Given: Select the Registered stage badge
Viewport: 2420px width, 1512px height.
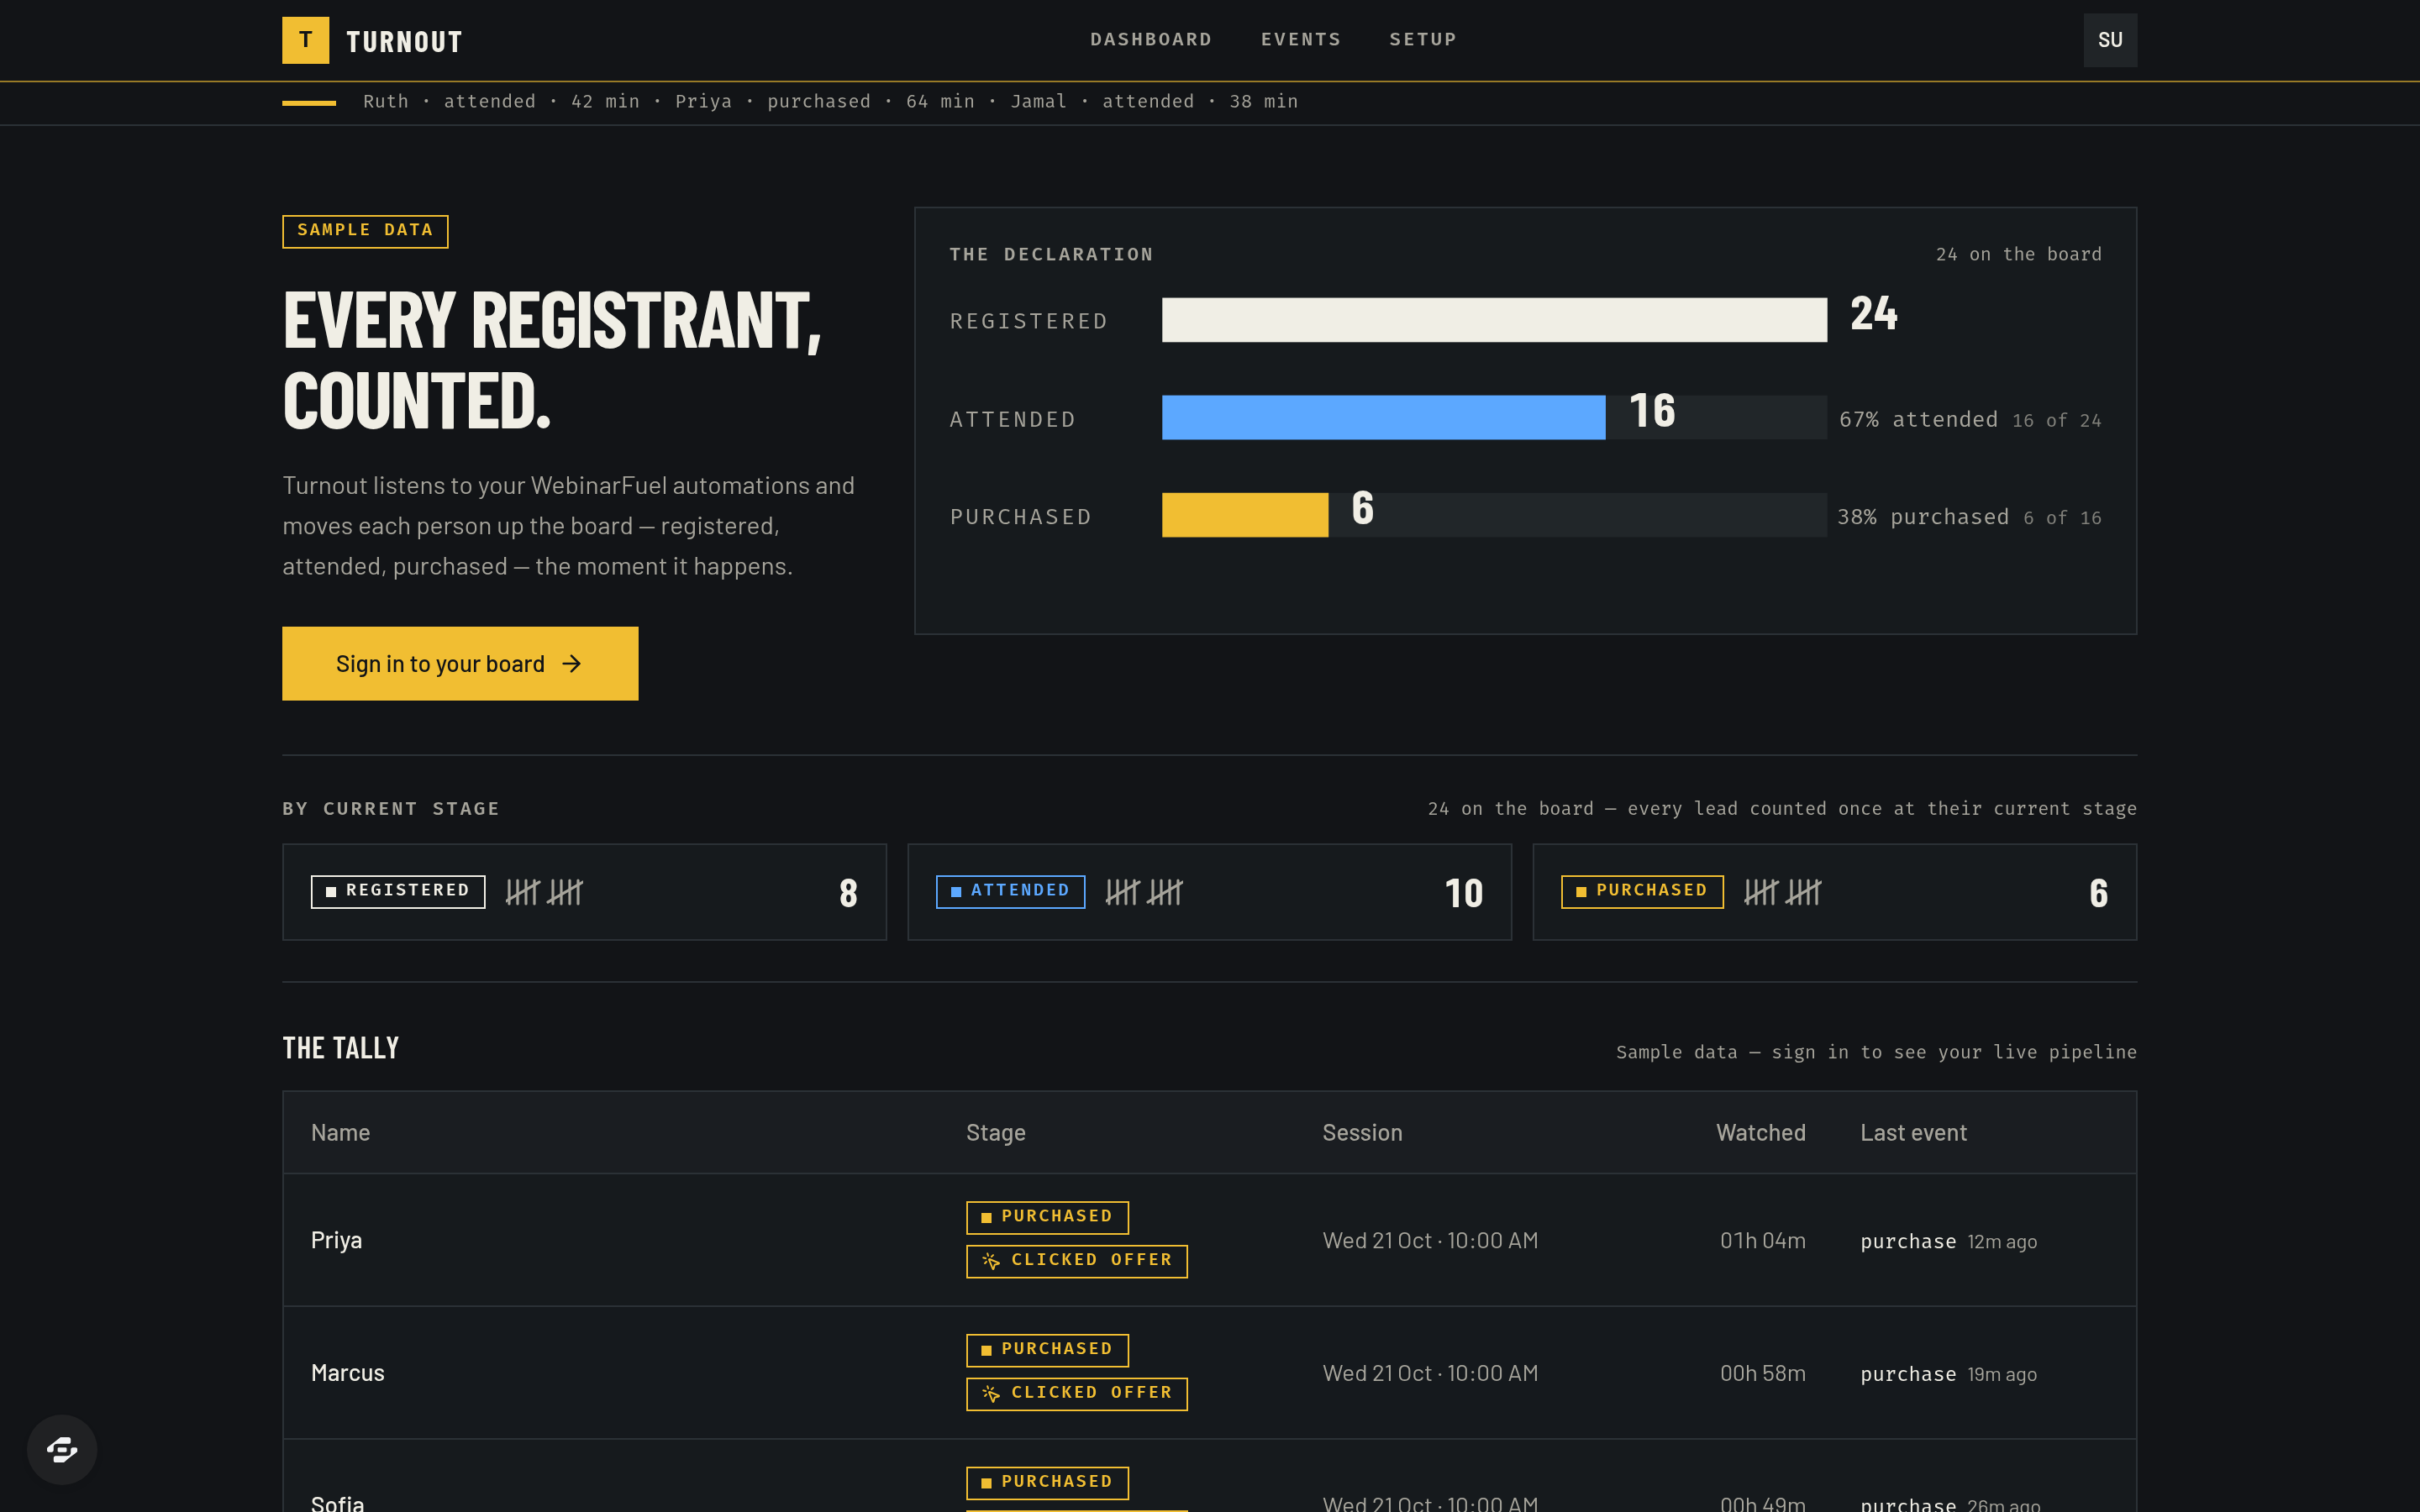Looking at the screenshot, I should pyautogui.click(x=398, y=892).
